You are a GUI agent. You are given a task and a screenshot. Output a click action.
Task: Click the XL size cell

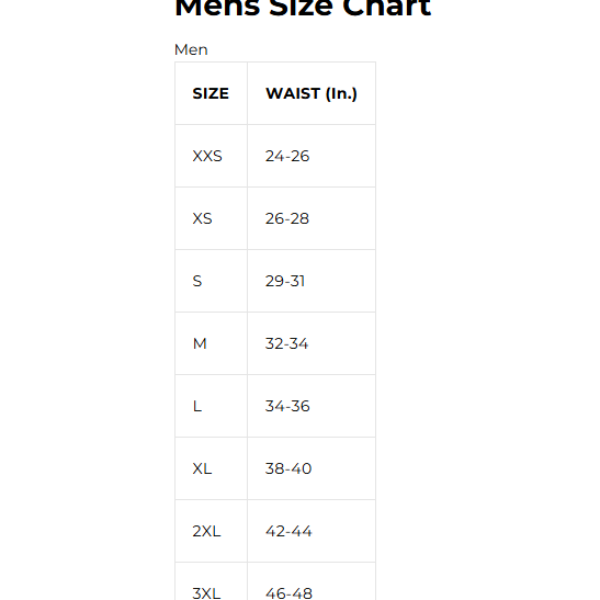202,468
